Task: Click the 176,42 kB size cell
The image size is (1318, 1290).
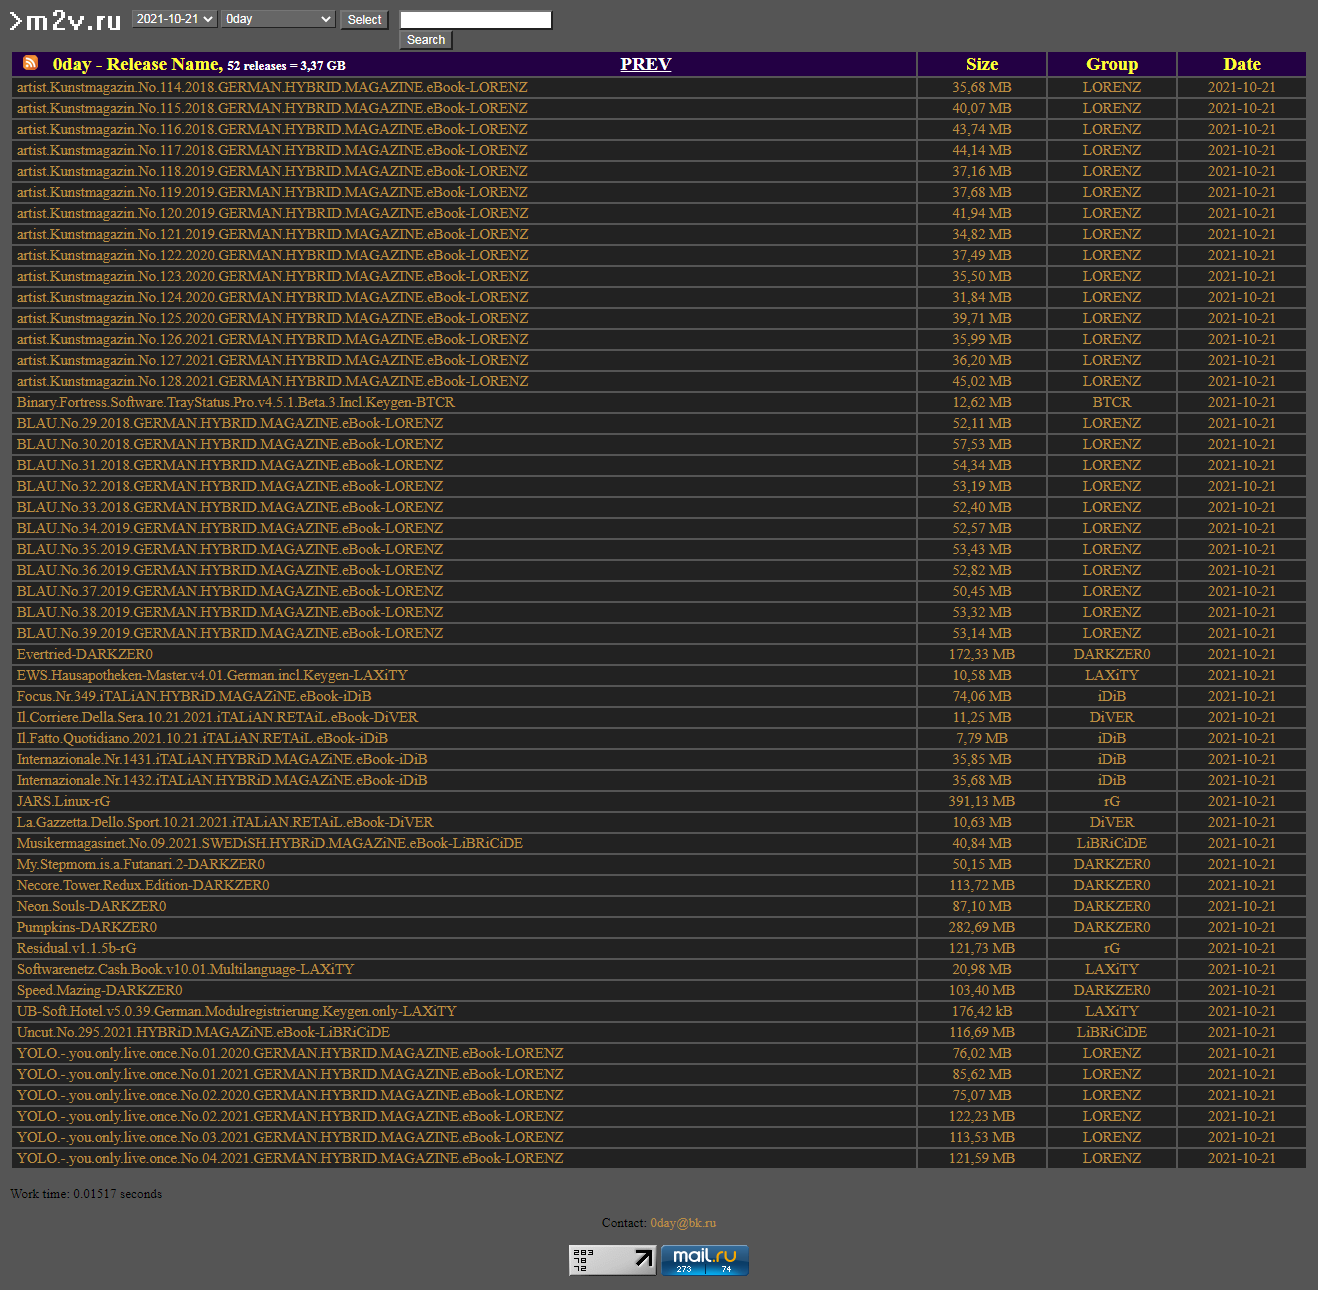Action: point(982,1011)
